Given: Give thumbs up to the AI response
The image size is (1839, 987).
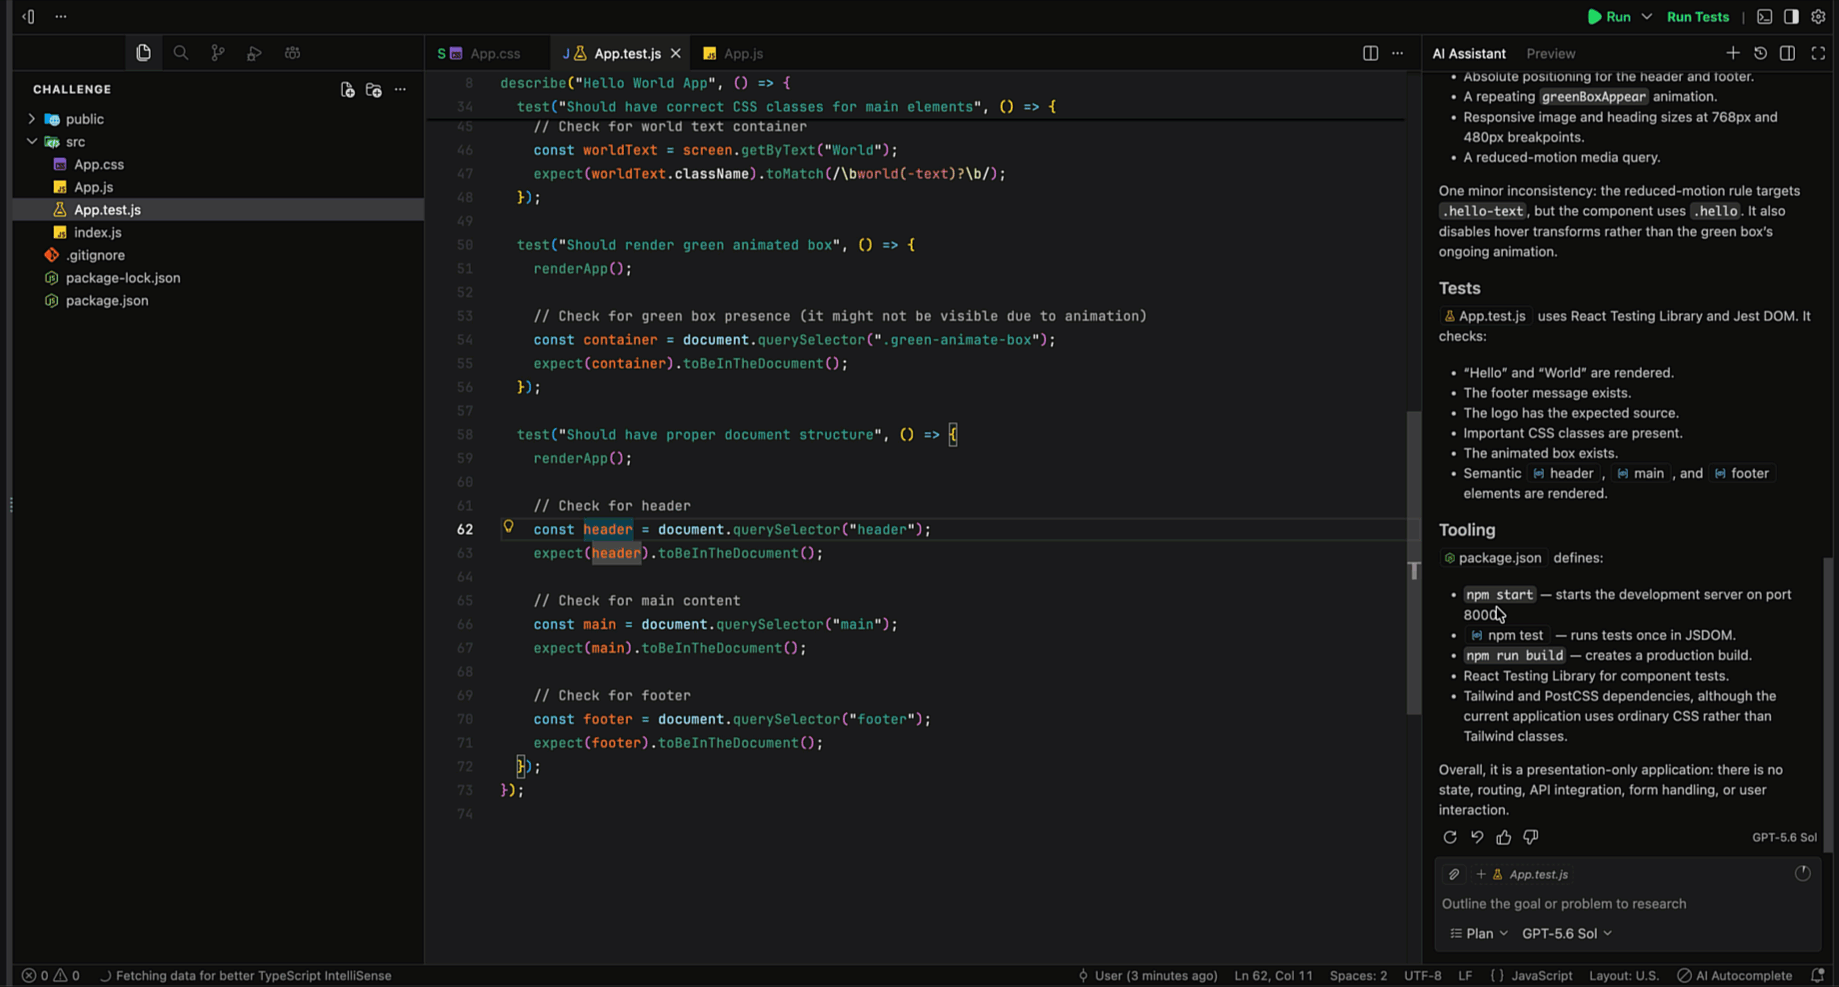Looking at the screenshot, I should point(1504,837).
